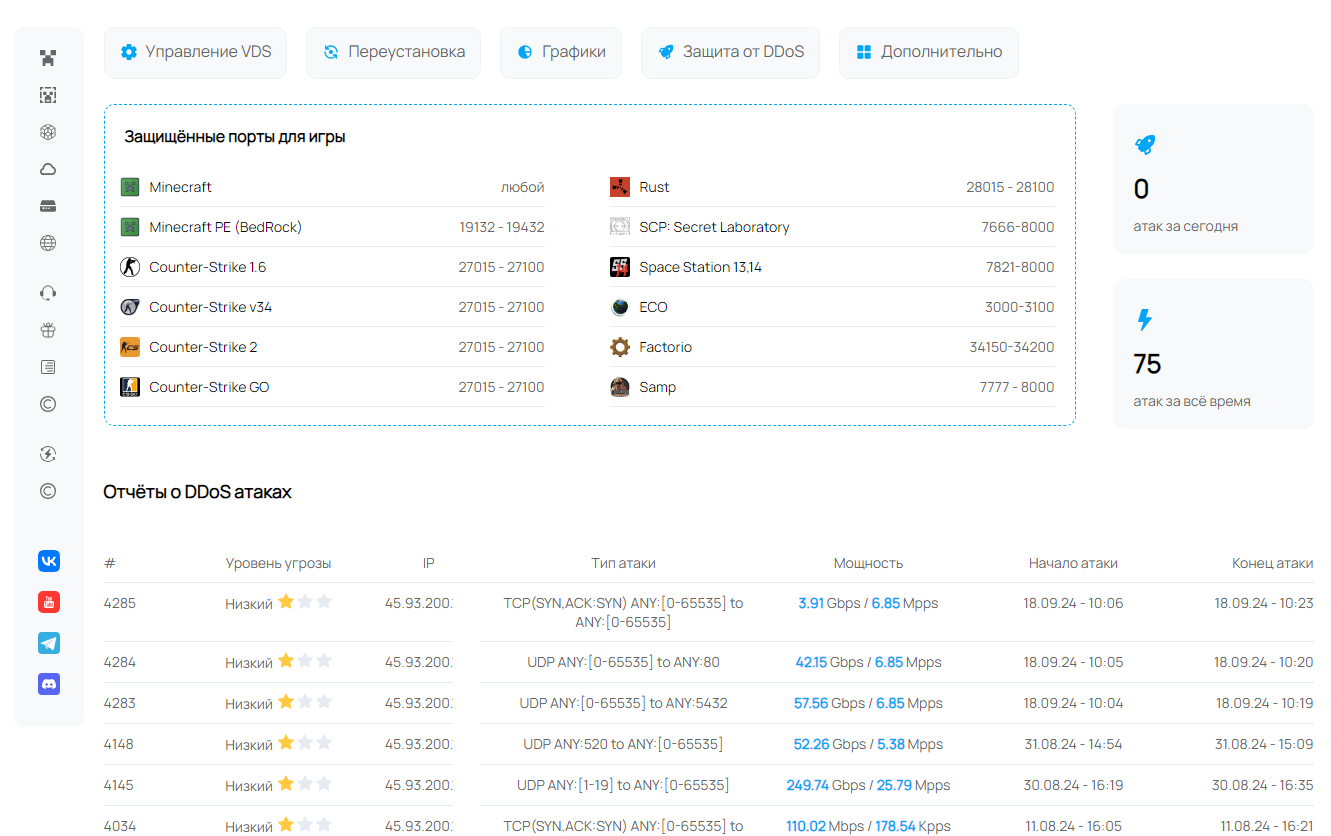Click the Counter-Strike v34 game icon

[130, 307]
